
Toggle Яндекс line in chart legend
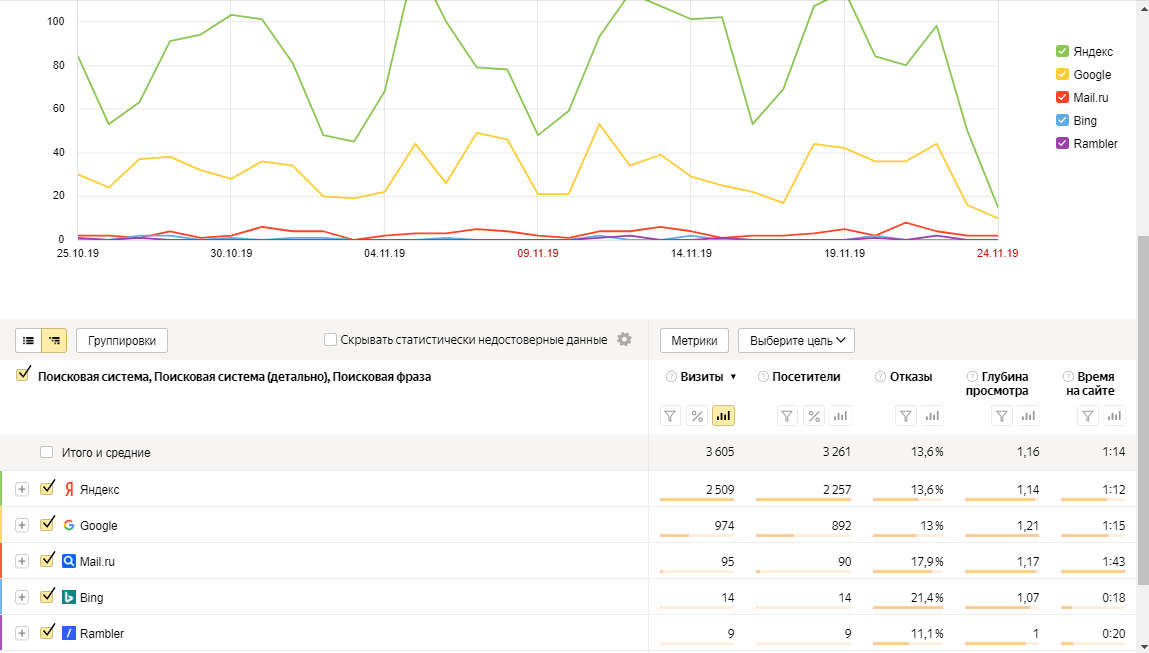coord(1063,51)
